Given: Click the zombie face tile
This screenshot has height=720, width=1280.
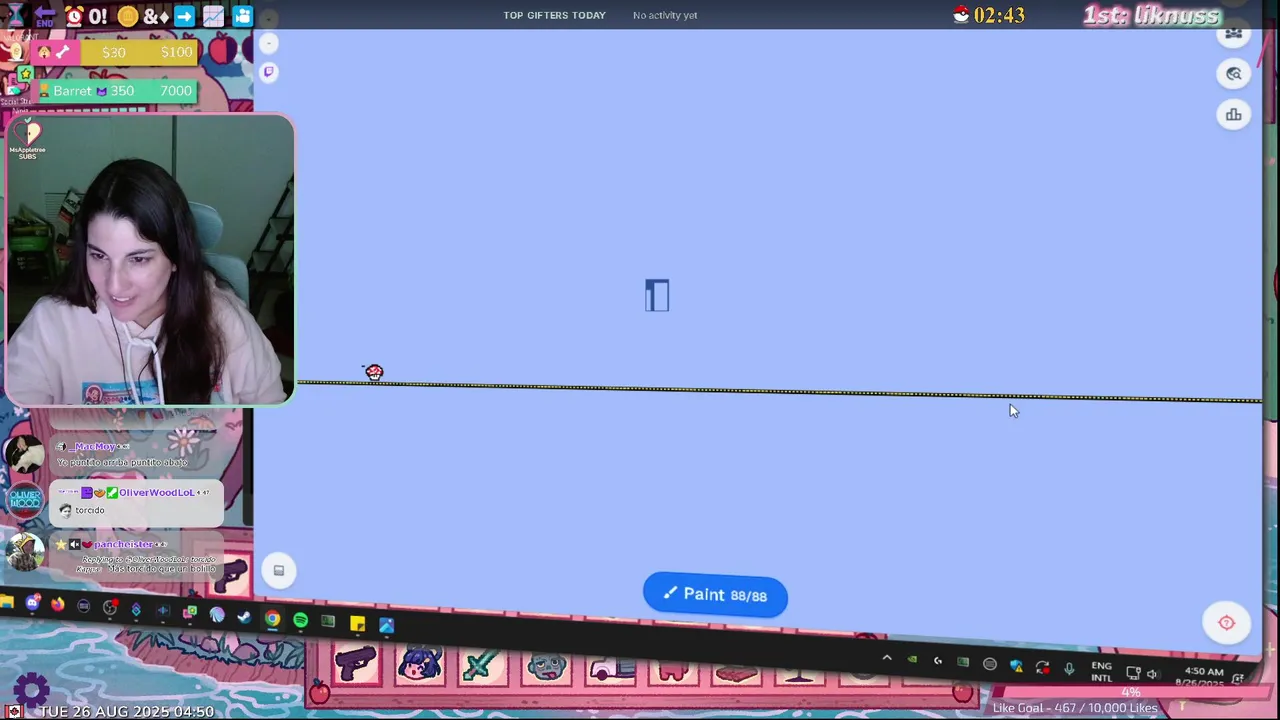Looking at the screenshot, I should (x=546, y=668).
